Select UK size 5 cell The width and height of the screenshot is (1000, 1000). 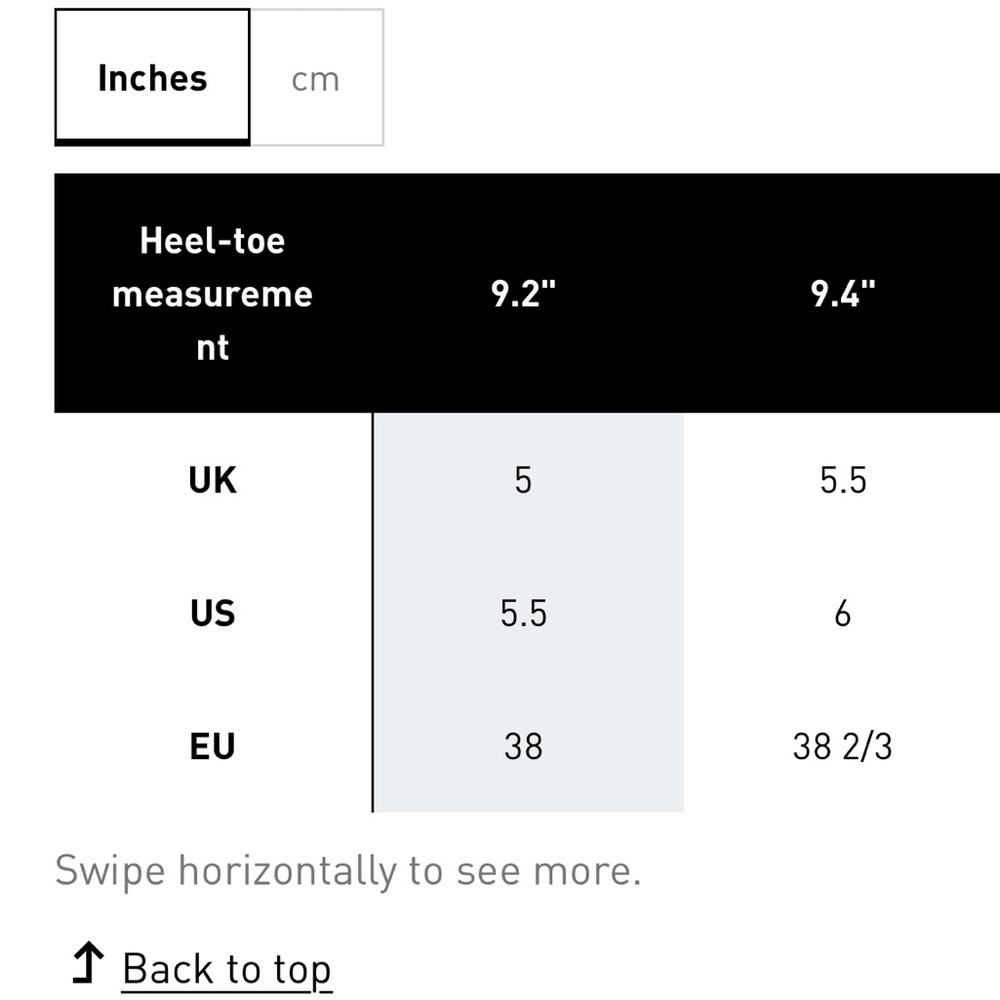coord(528,480)
